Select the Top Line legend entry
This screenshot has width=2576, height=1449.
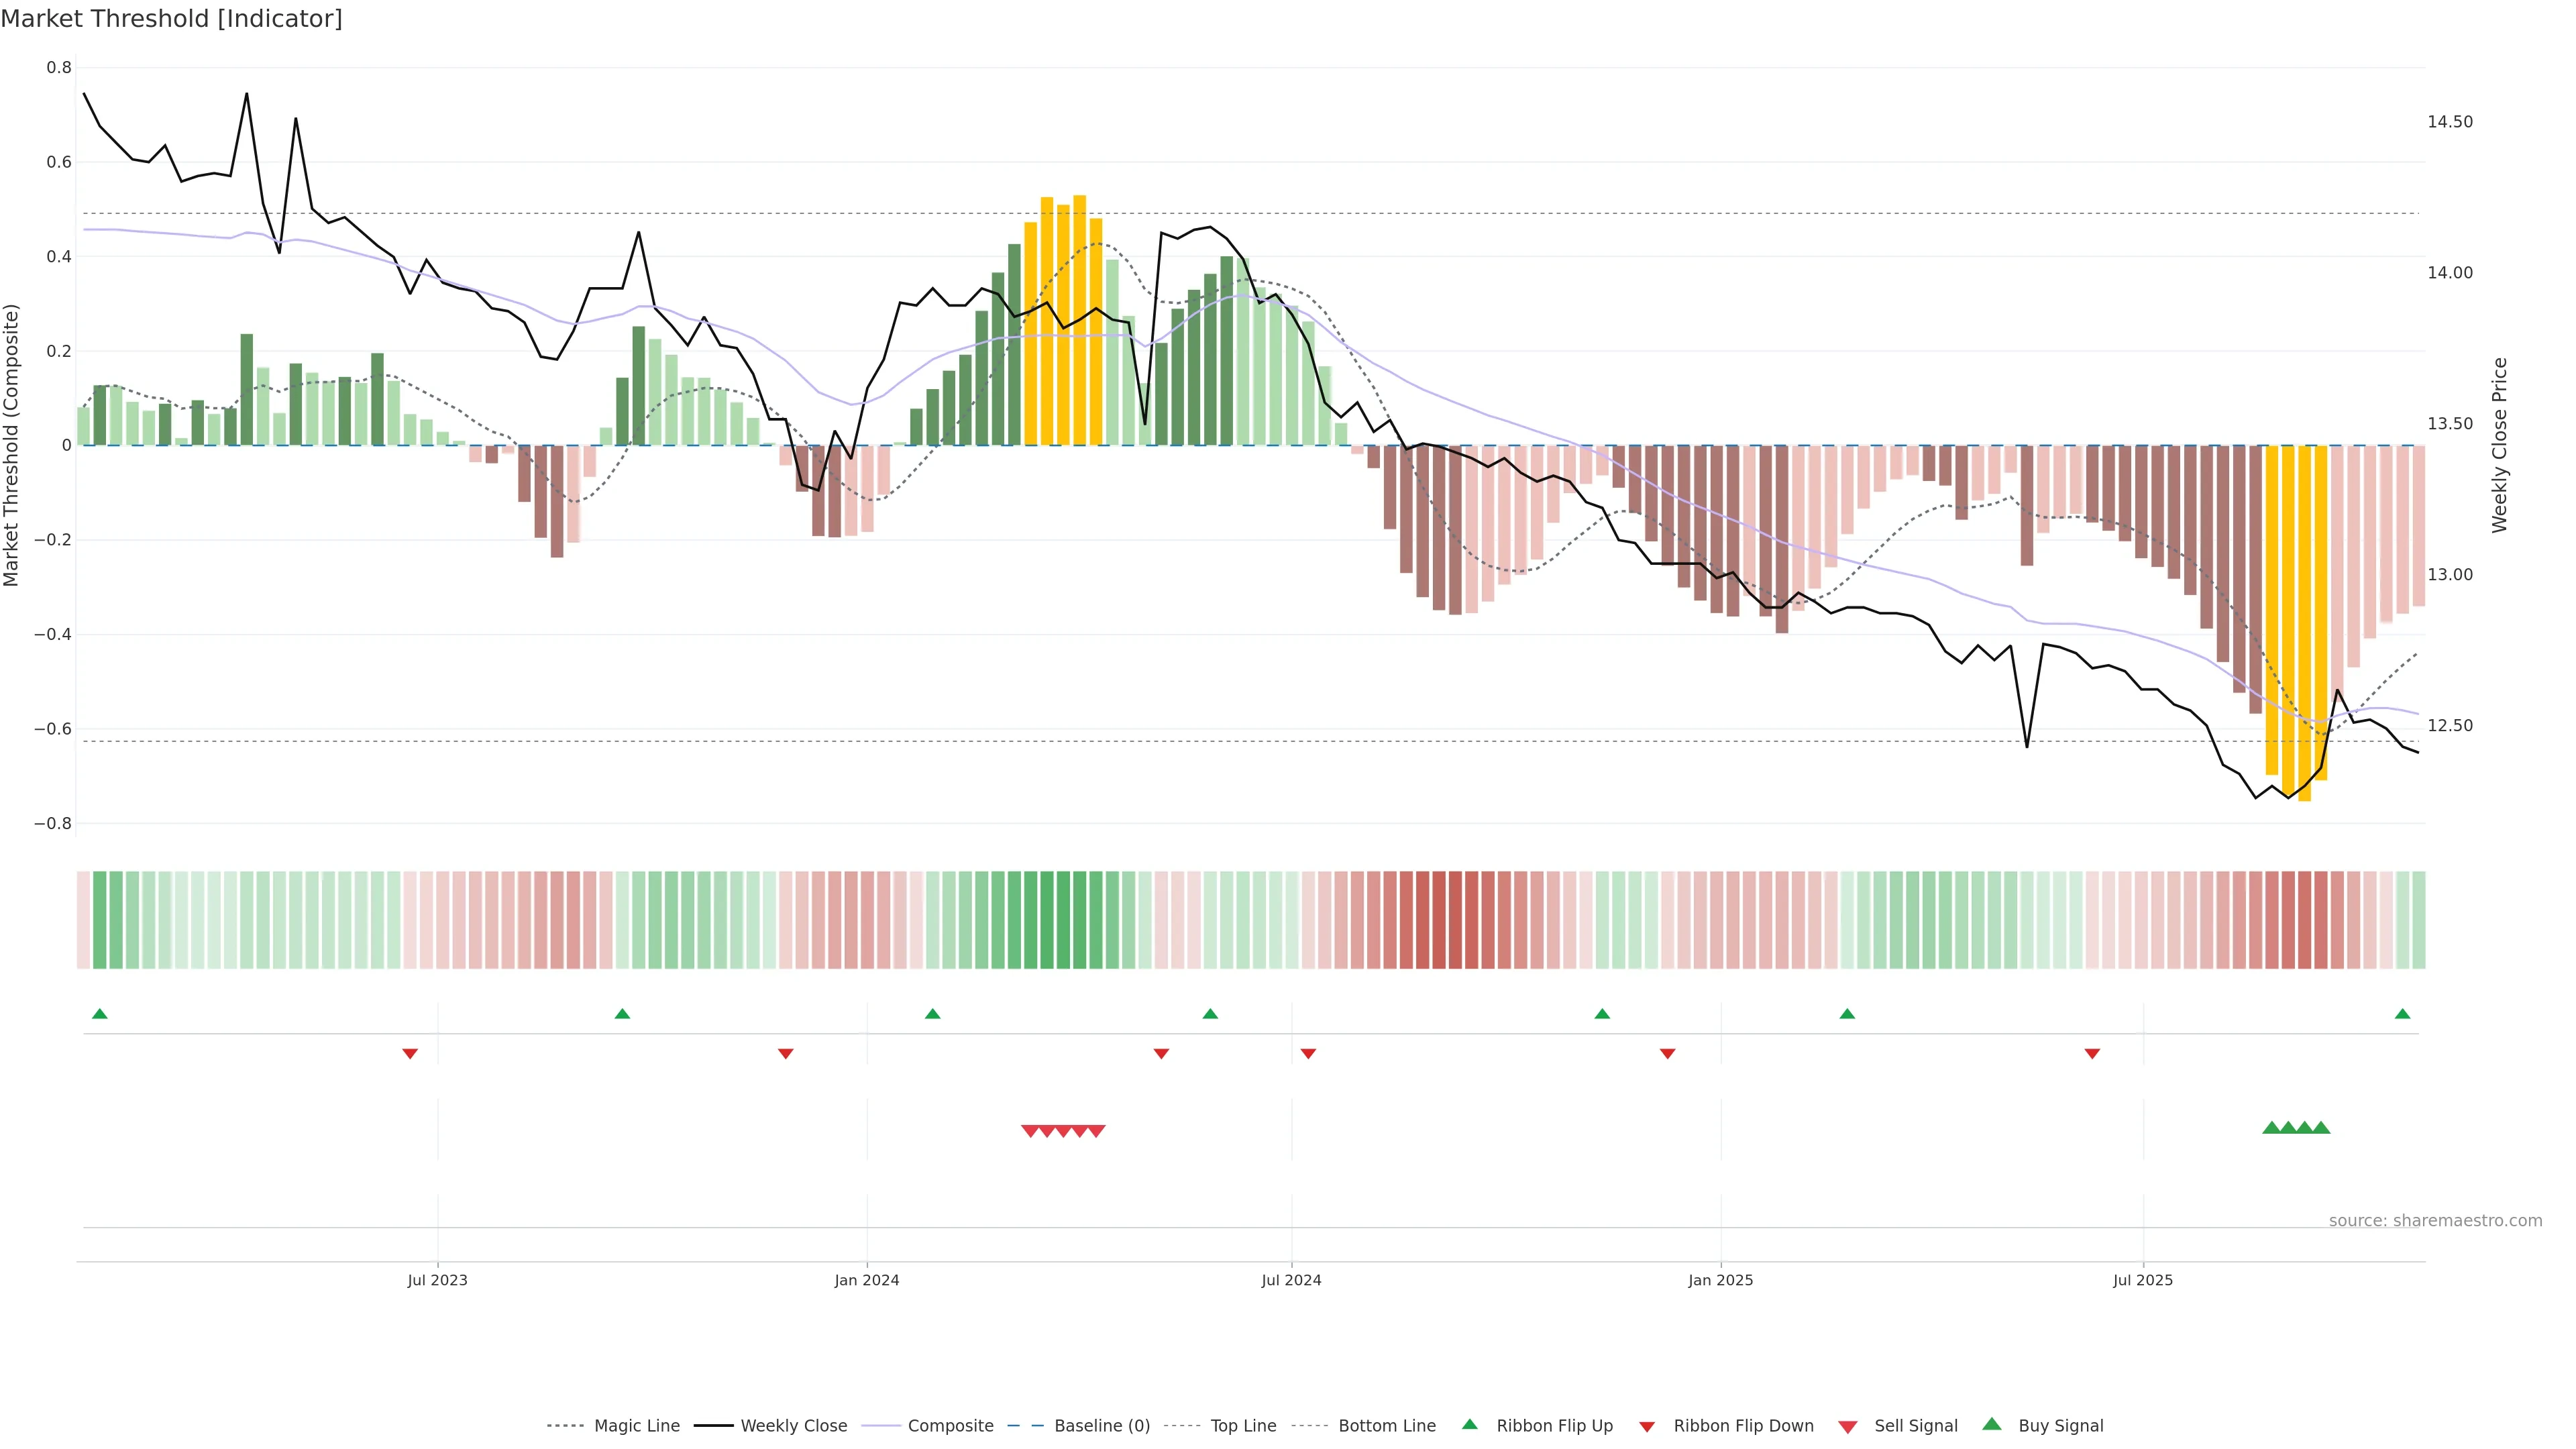click(x=1243, y=1426)
